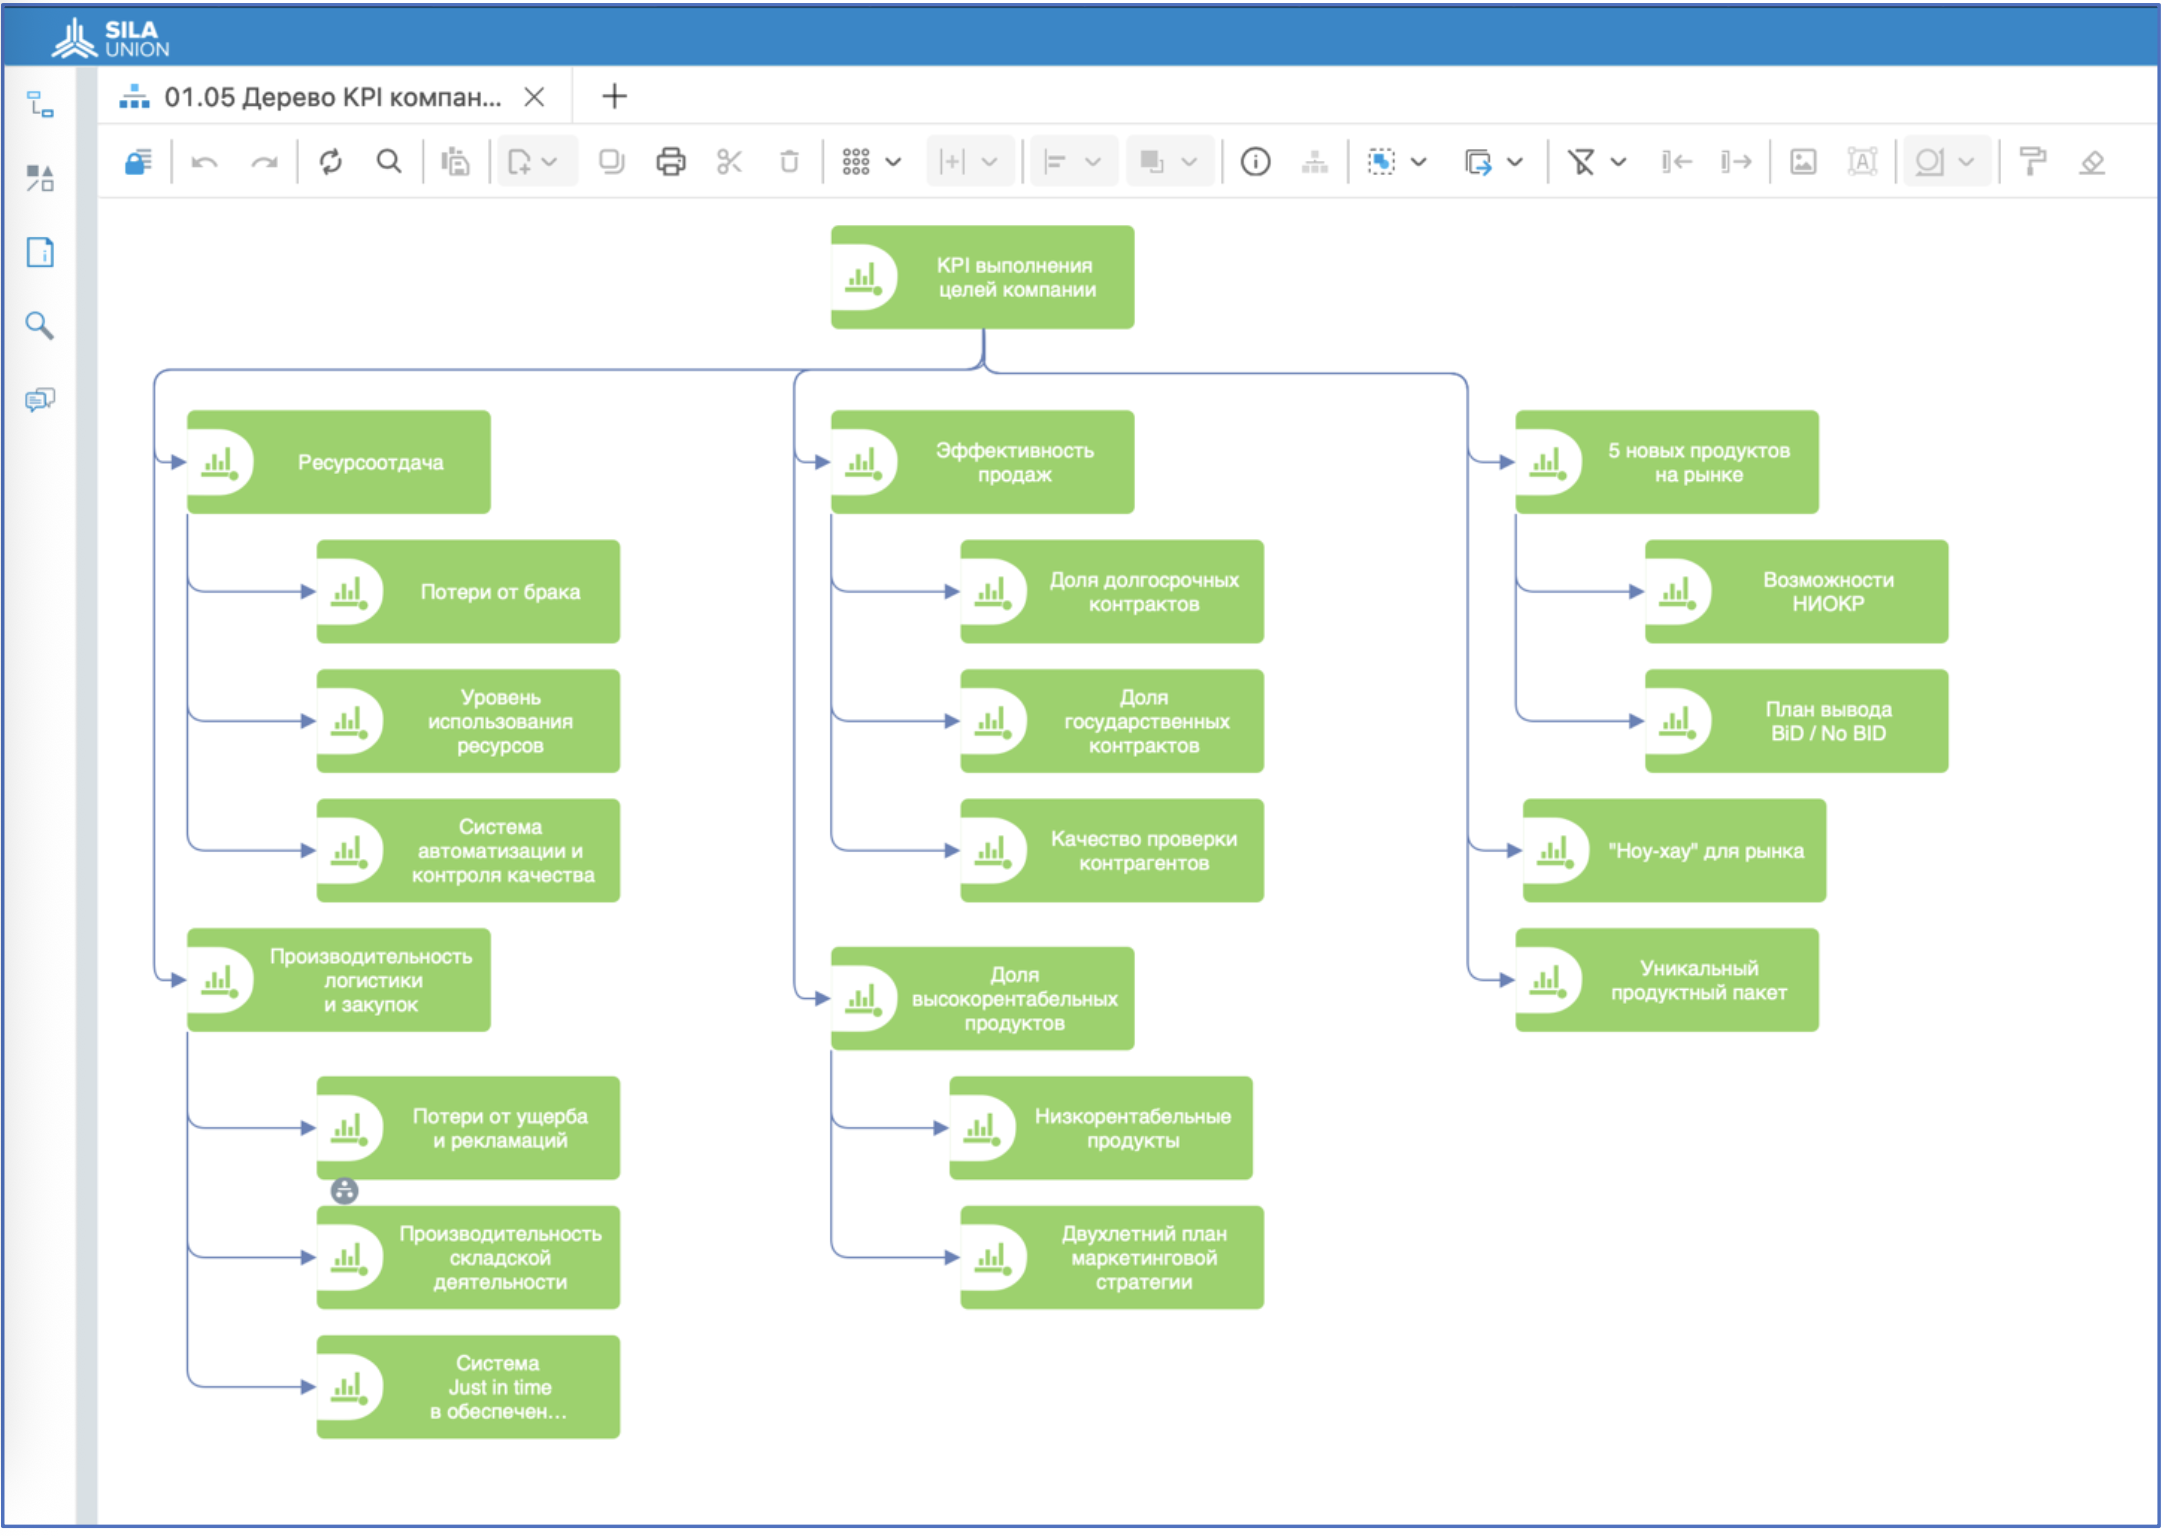Open the info circle icon
This screenshot has height=1536, width=2170.
(x=1255, y=162)
